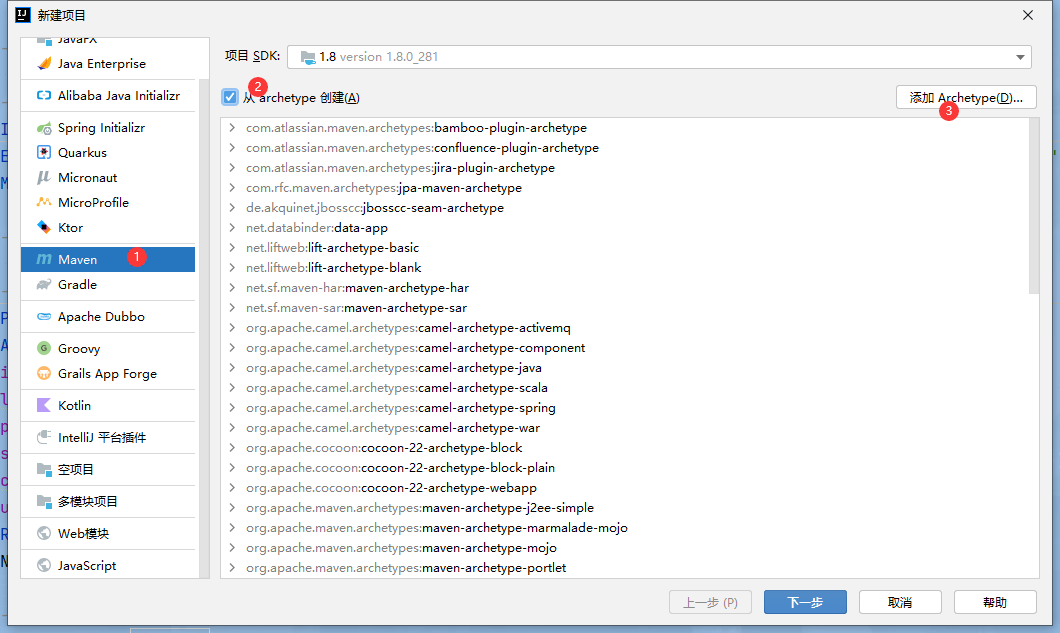This screenshot has height=633, width=1060.
Task: Click the Apache Dubbo icon
Action: click(44, 316)
